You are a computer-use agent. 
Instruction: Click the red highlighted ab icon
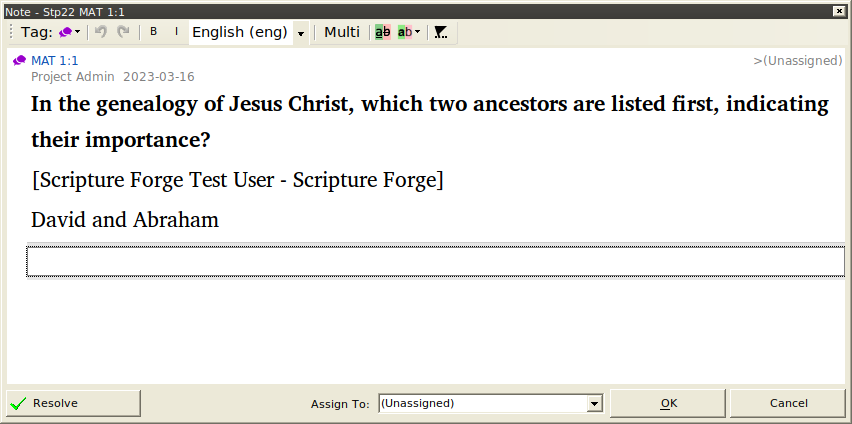[404, 32]
